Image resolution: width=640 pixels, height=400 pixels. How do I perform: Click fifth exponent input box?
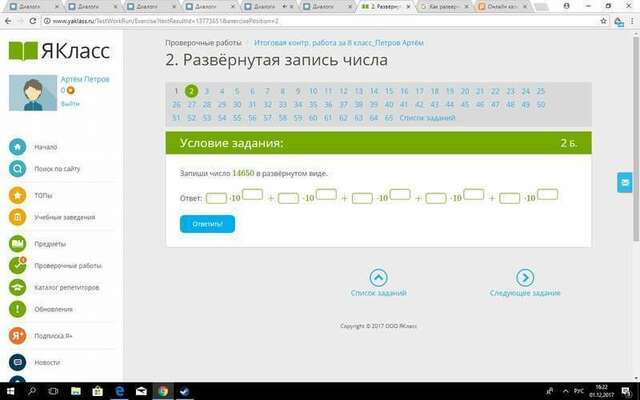[x=548, y=194]
